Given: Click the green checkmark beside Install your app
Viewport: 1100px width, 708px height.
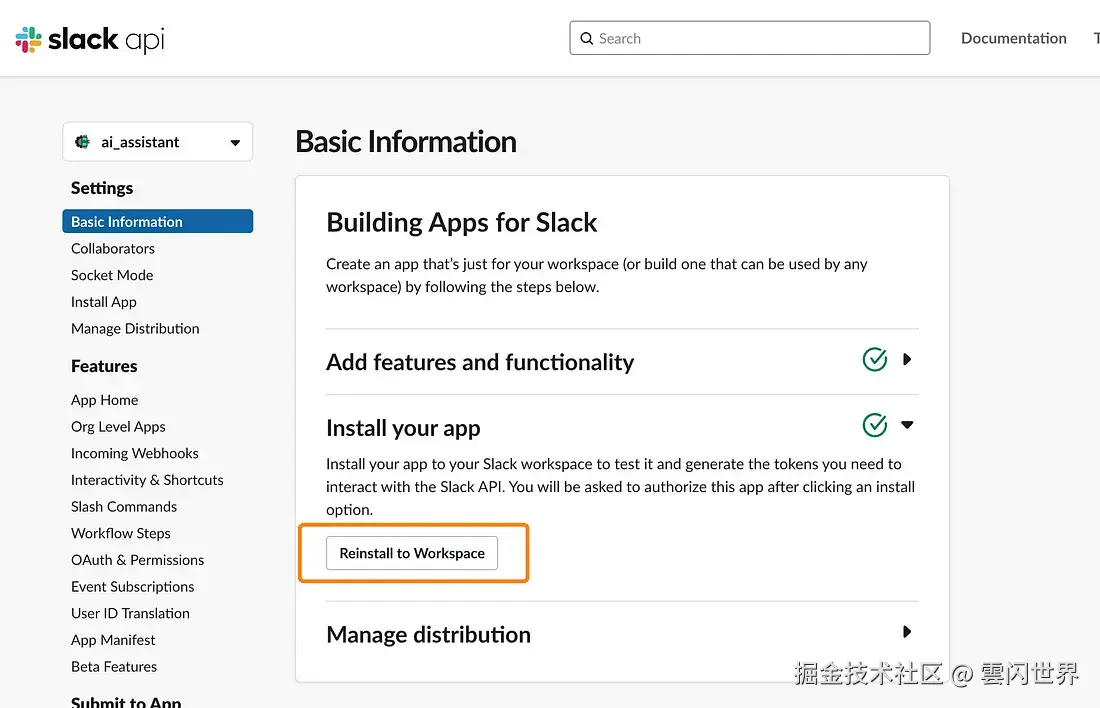Looking at the screenshot, I should pos(875,426).
